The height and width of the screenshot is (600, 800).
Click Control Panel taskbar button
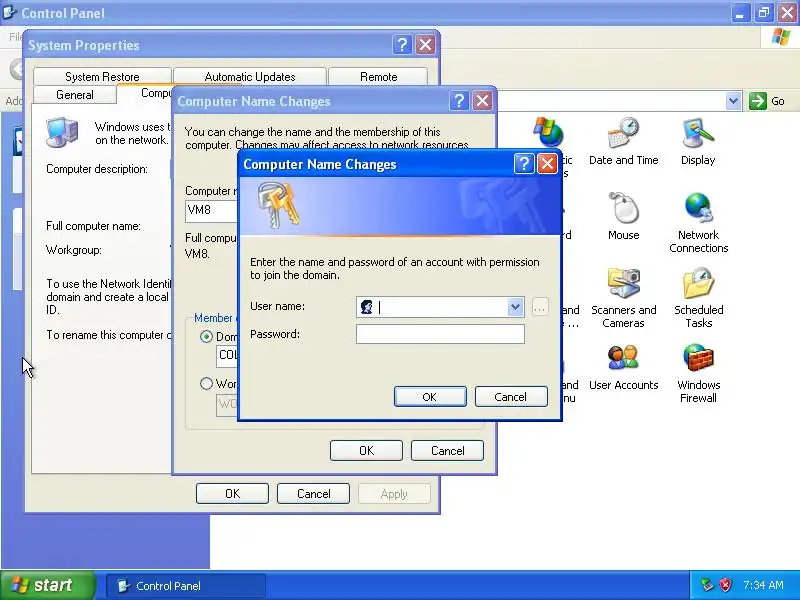tap(186, 585)
